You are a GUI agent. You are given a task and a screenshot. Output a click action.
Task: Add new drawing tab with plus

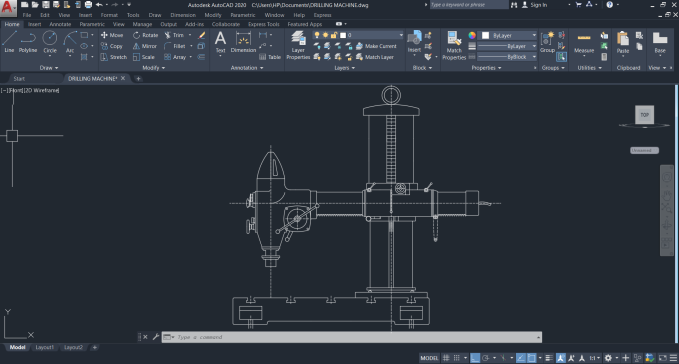pyautogui.click(x=138, y=78)
